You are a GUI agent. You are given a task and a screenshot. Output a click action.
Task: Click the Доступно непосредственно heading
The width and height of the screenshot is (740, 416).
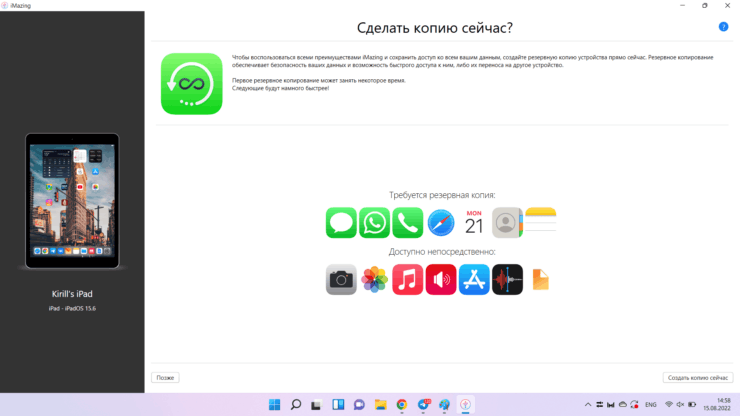point(442,252)
